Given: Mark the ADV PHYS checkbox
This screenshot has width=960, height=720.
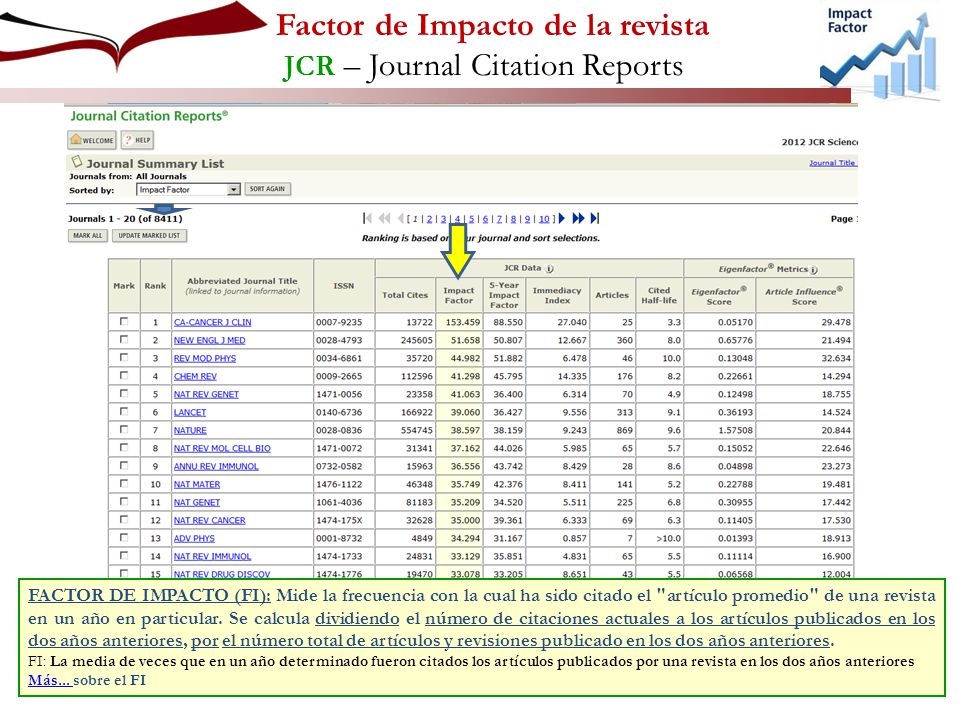Looking at the screenshot, I should tap(124, 538).
